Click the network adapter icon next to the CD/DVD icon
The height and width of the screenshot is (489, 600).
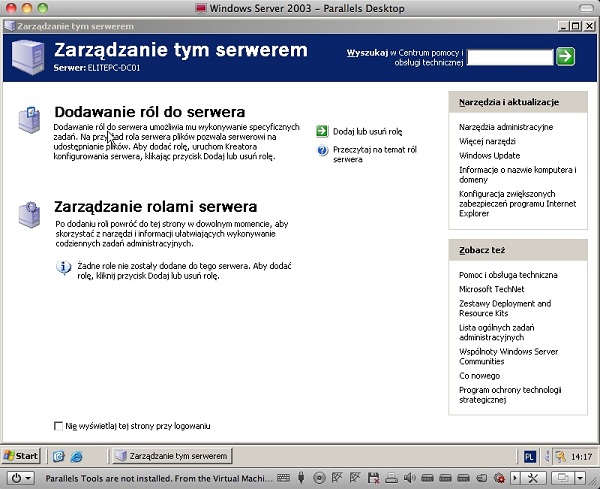pyautogui.click(x=337, y=478)
